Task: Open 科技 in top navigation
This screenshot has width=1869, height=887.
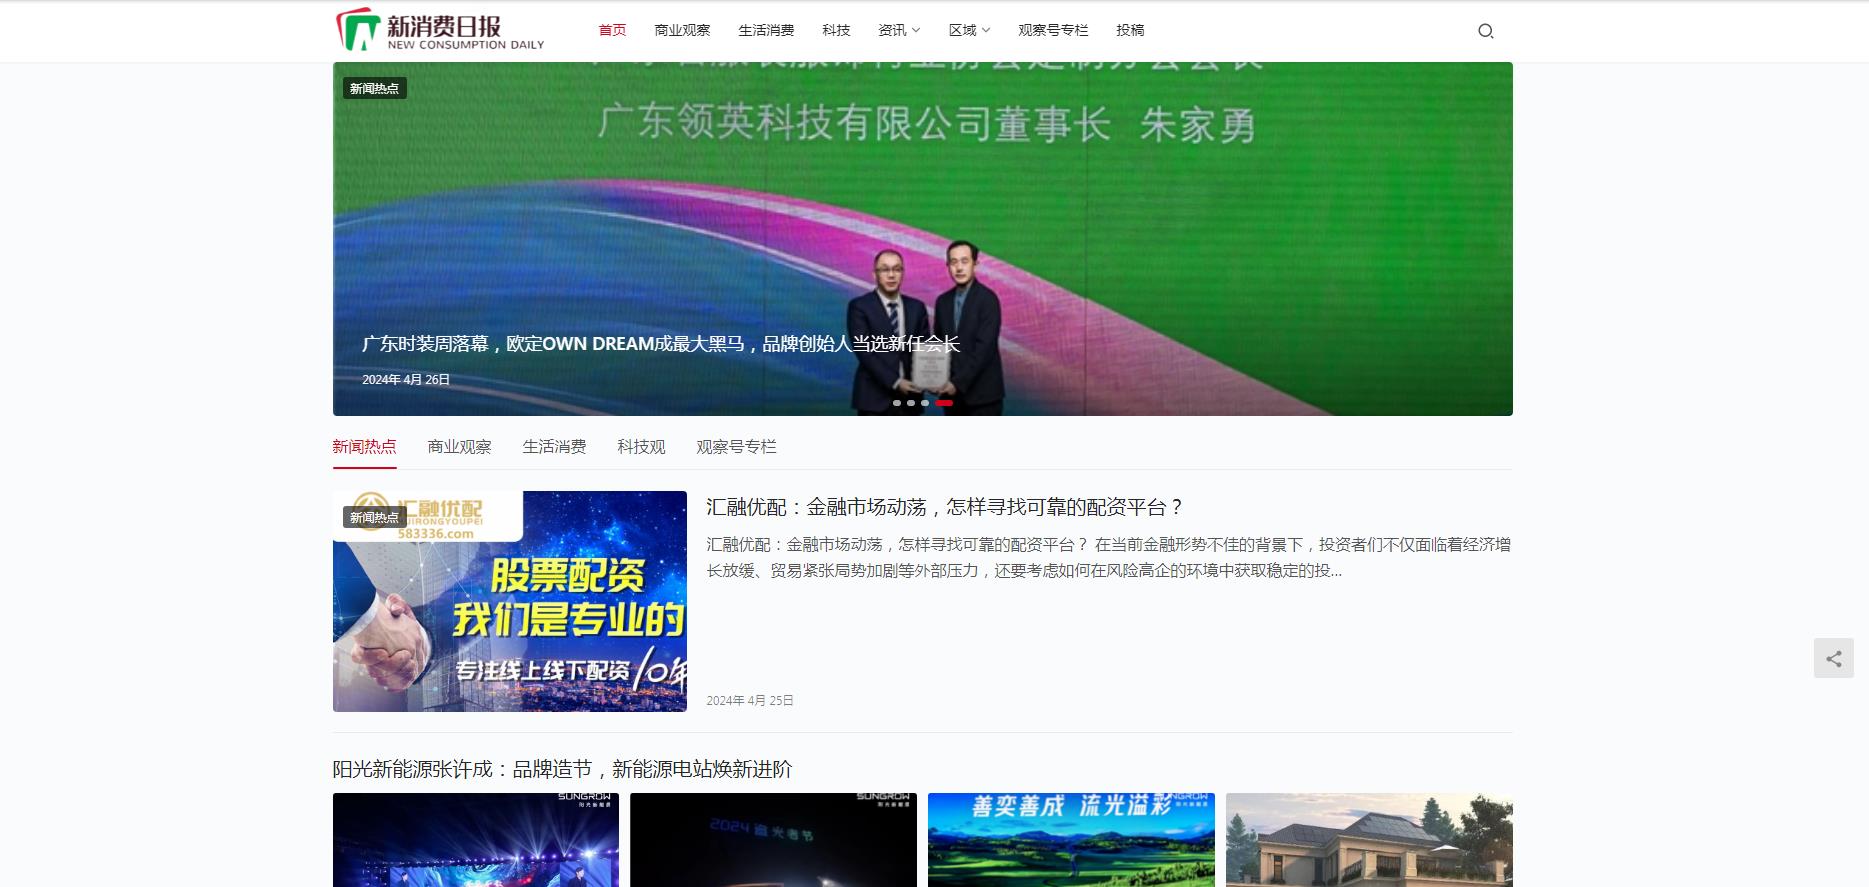Action: coord(836,30)
